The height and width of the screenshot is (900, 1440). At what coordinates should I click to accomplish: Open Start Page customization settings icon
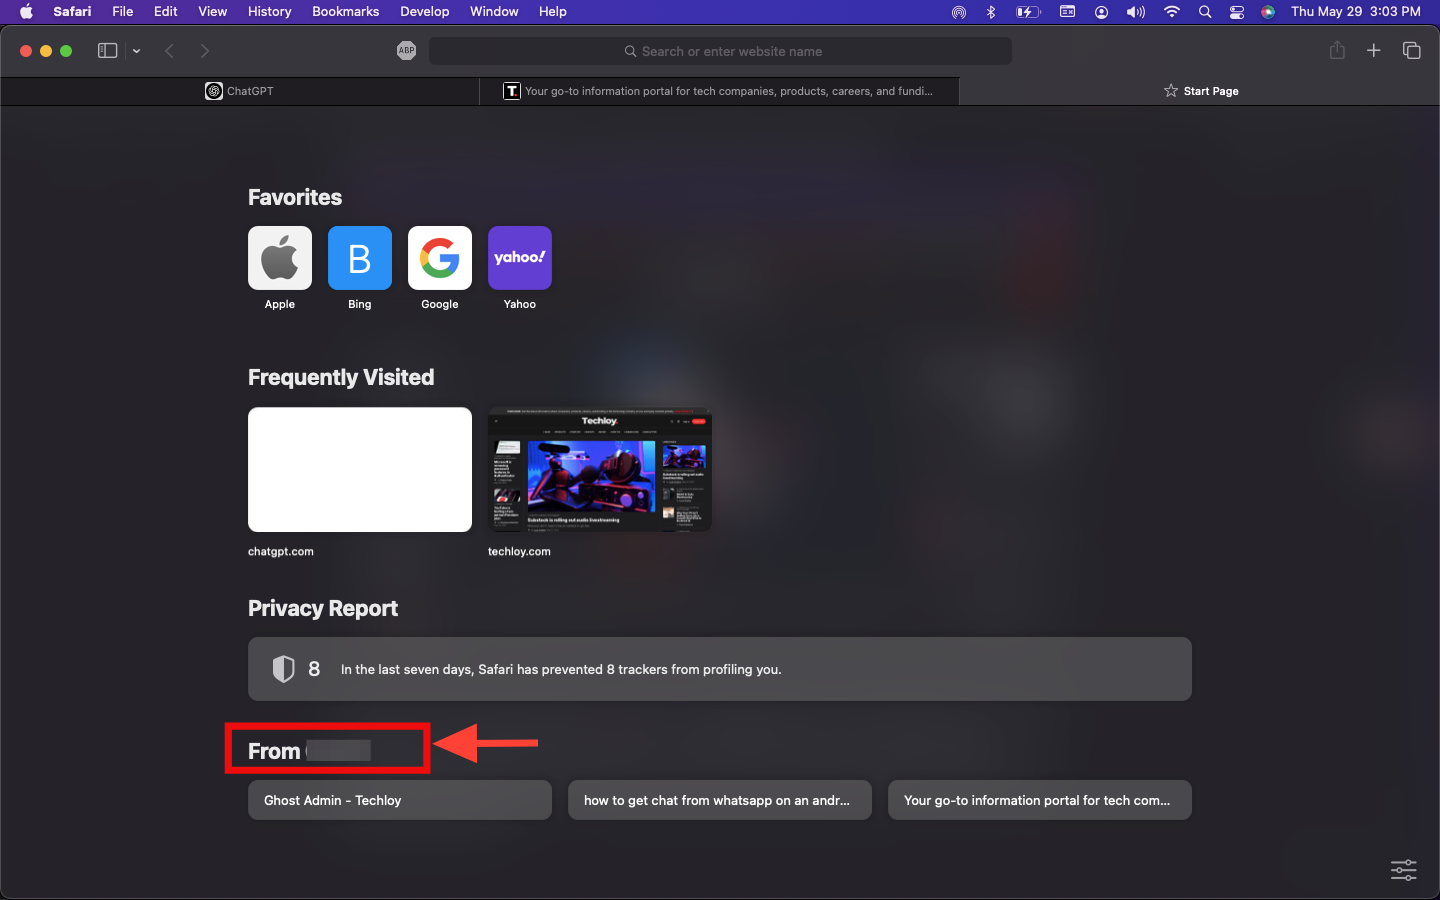[1404, 870]
